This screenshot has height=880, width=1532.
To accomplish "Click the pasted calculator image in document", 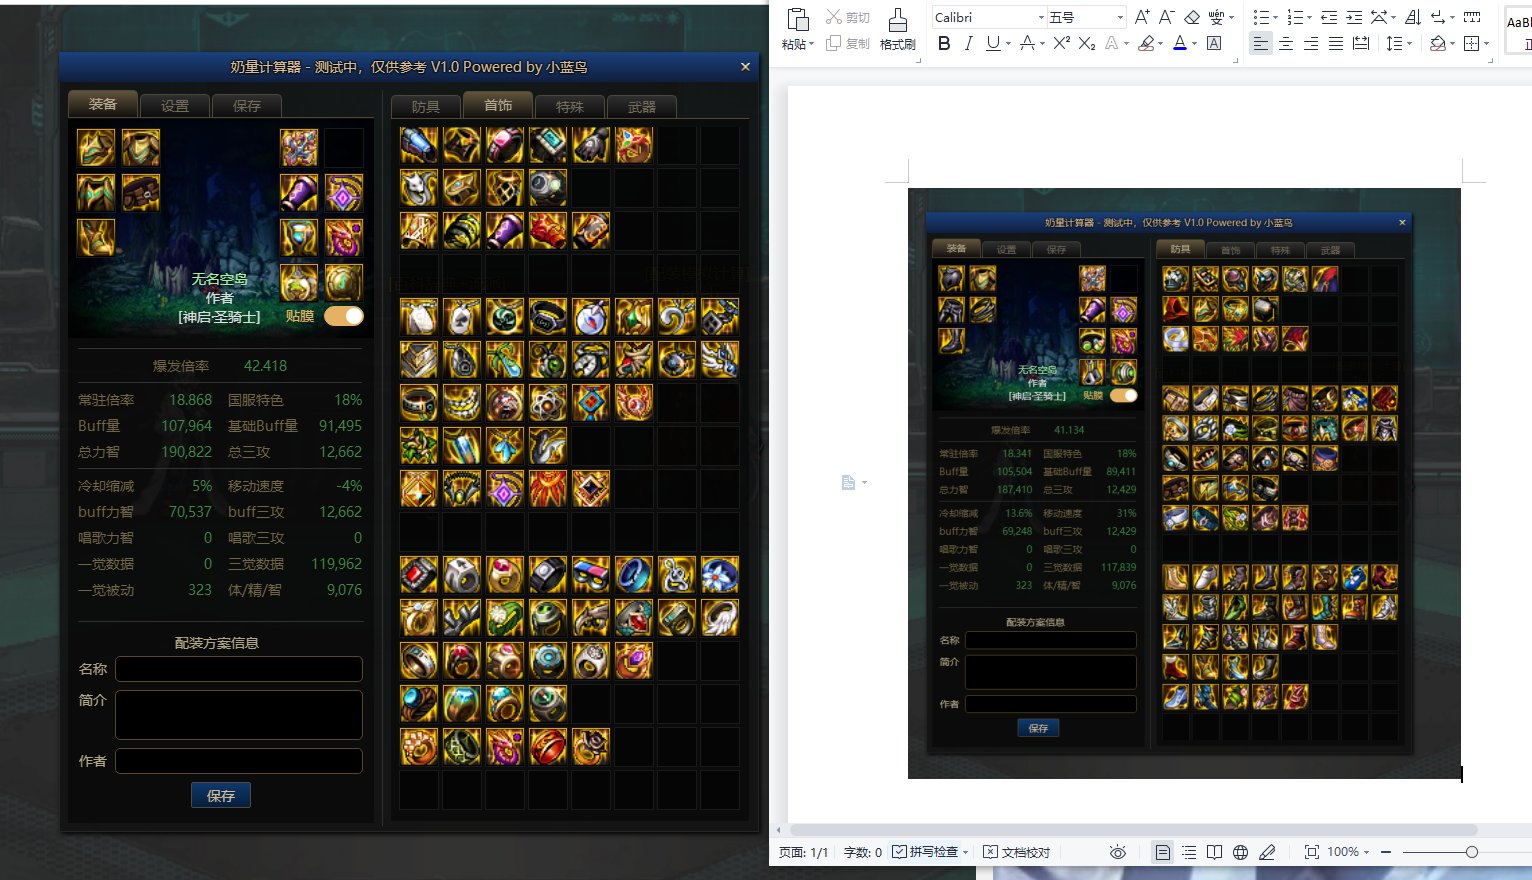I will click(x=1184, y=483).
